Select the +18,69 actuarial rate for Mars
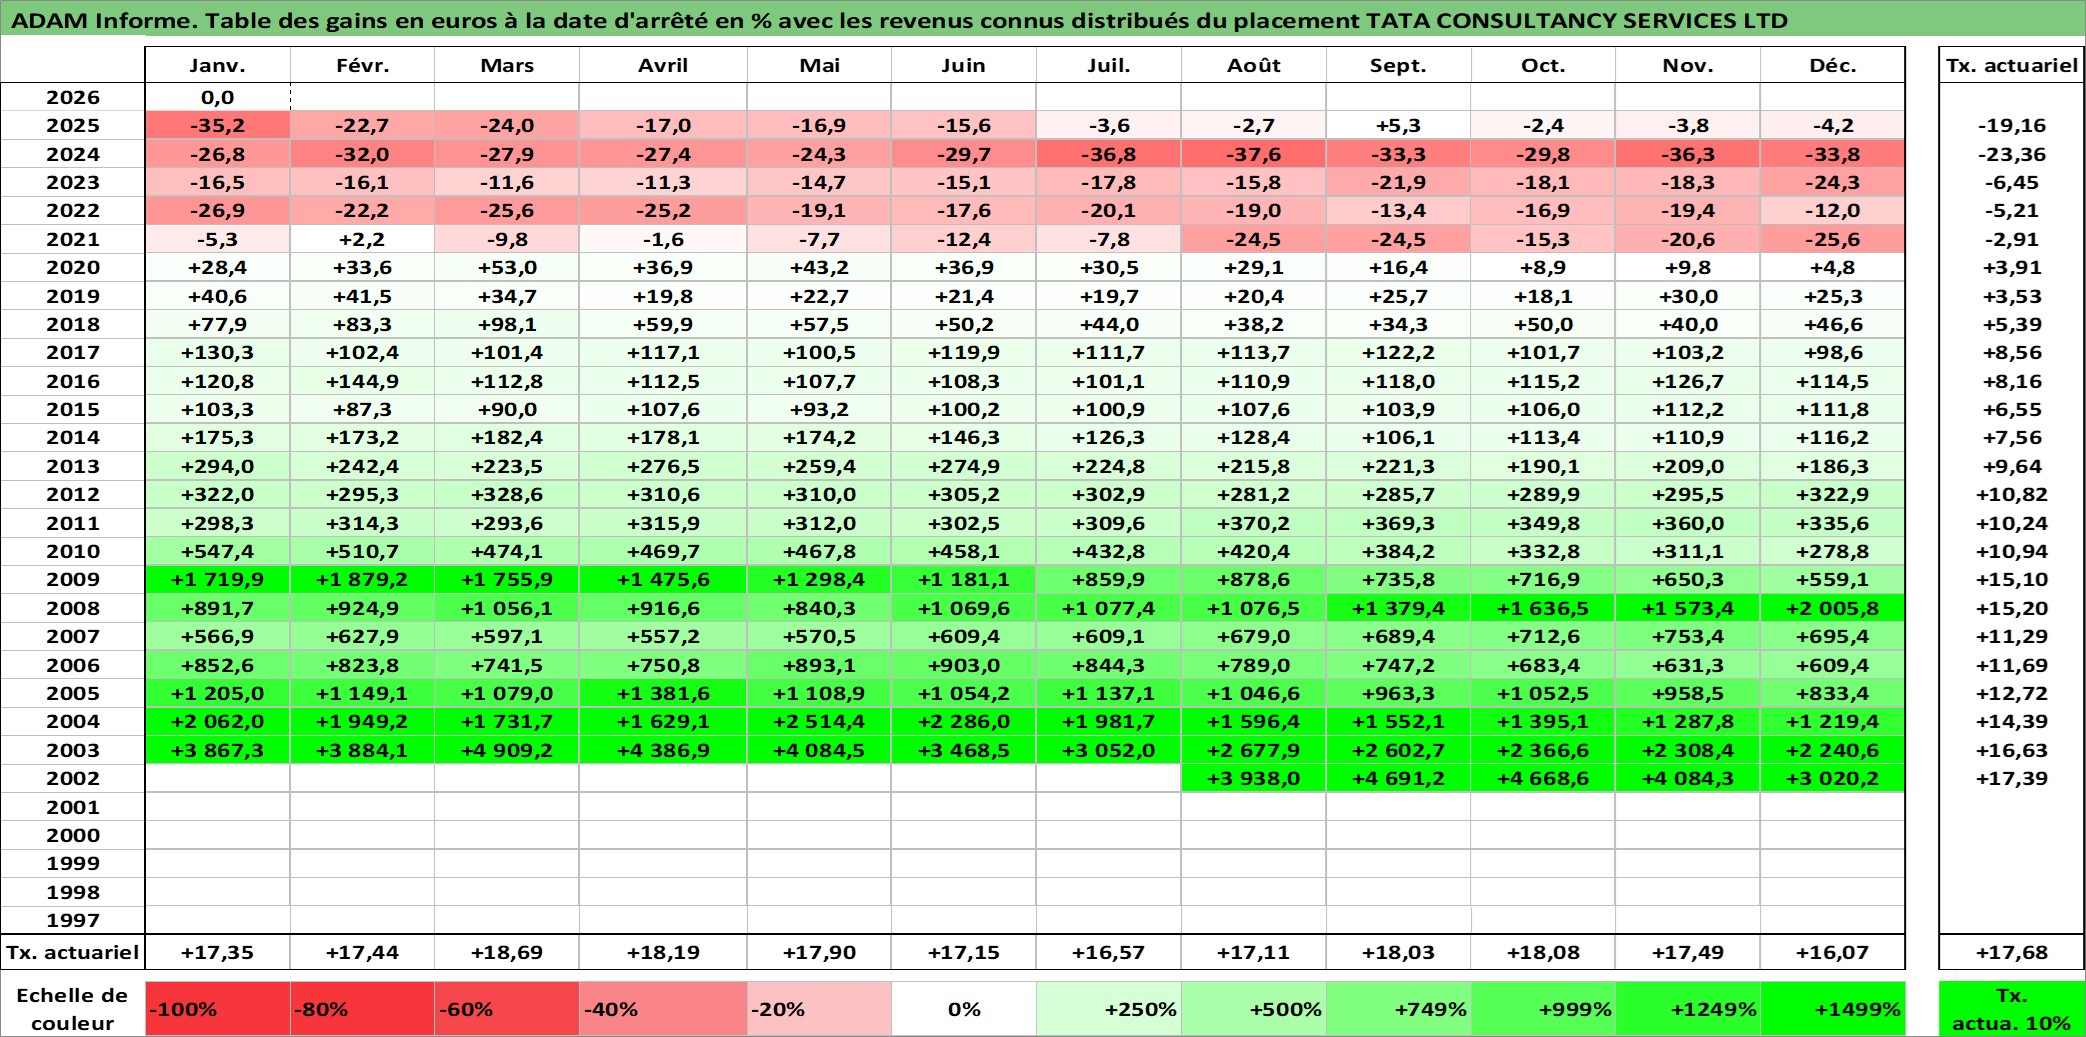The width and height of the screenshot is (2086, 1037). (507, 952)
